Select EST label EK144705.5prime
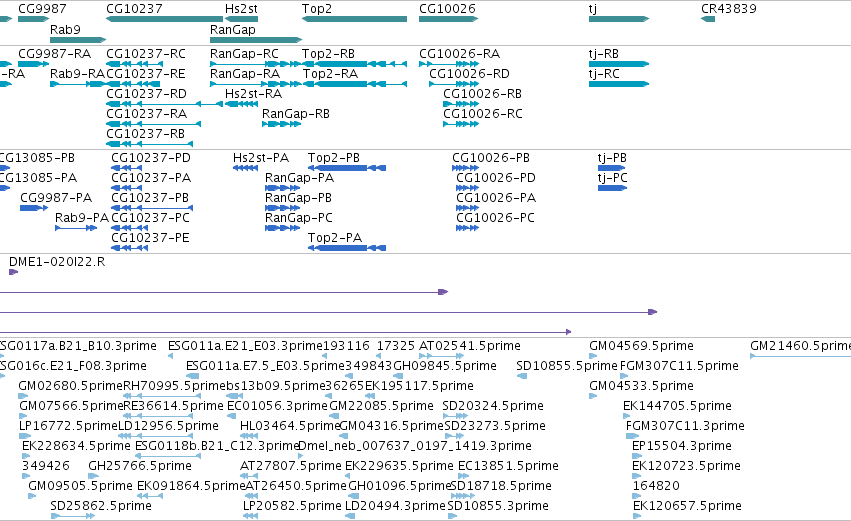Viewport: 851px width, 521px height. click(x=677, y=406)
